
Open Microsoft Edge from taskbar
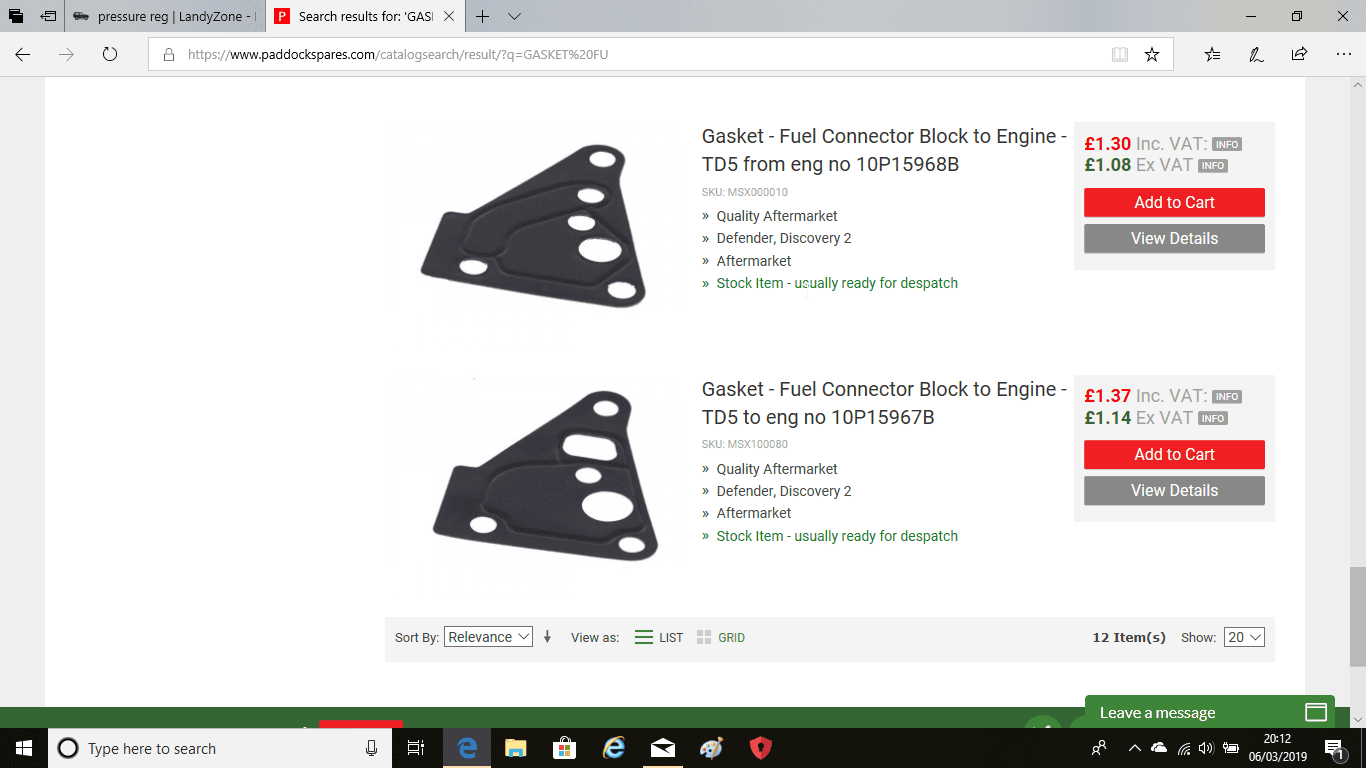pyautogui.click(x=467, y=748)
